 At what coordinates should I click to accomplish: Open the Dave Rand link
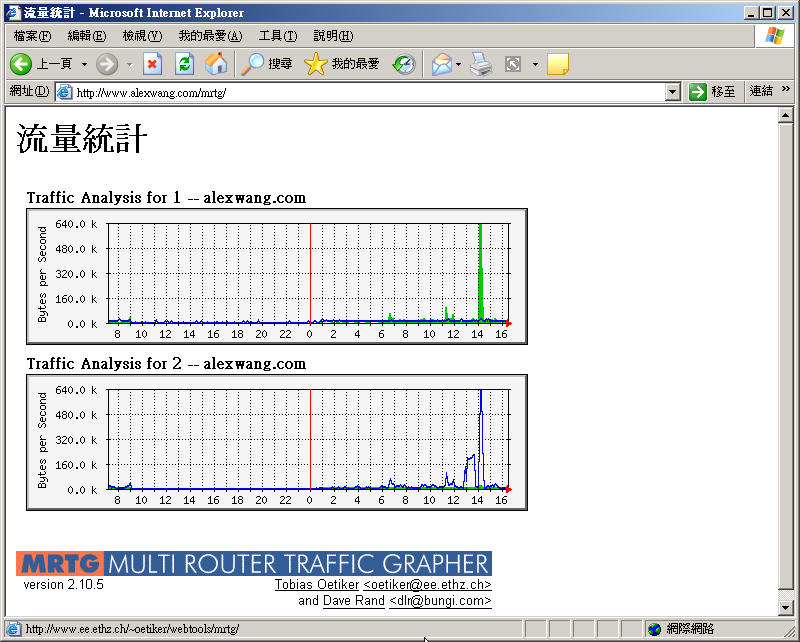click(353, 601)
